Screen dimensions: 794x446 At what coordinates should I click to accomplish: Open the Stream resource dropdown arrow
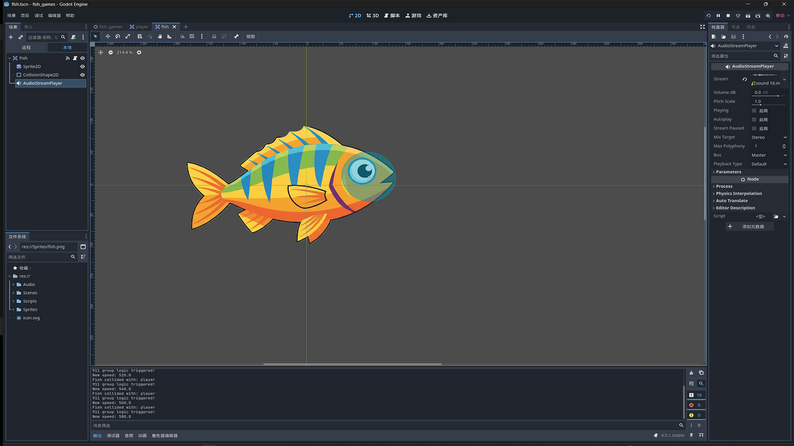[x=784, y=79]
